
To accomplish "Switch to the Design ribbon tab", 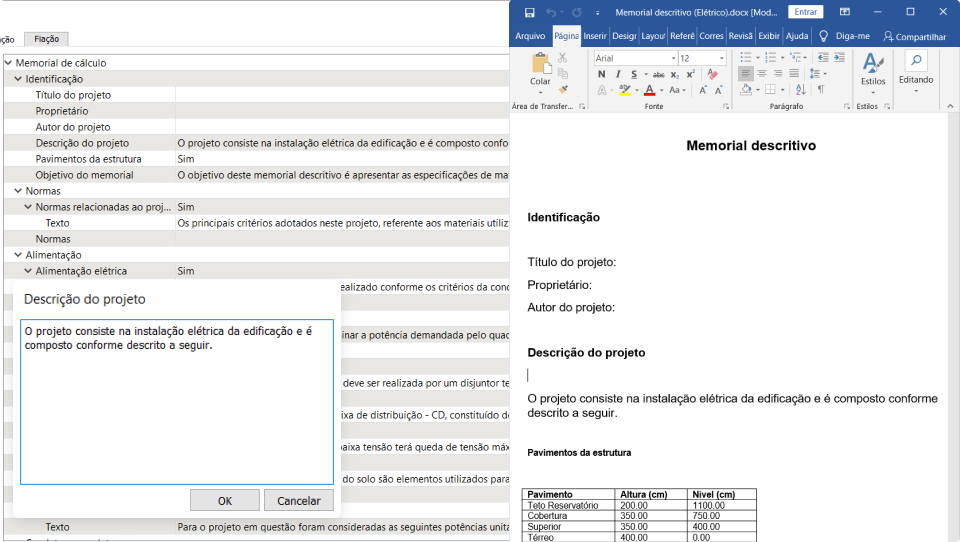I will pos(624,36).
